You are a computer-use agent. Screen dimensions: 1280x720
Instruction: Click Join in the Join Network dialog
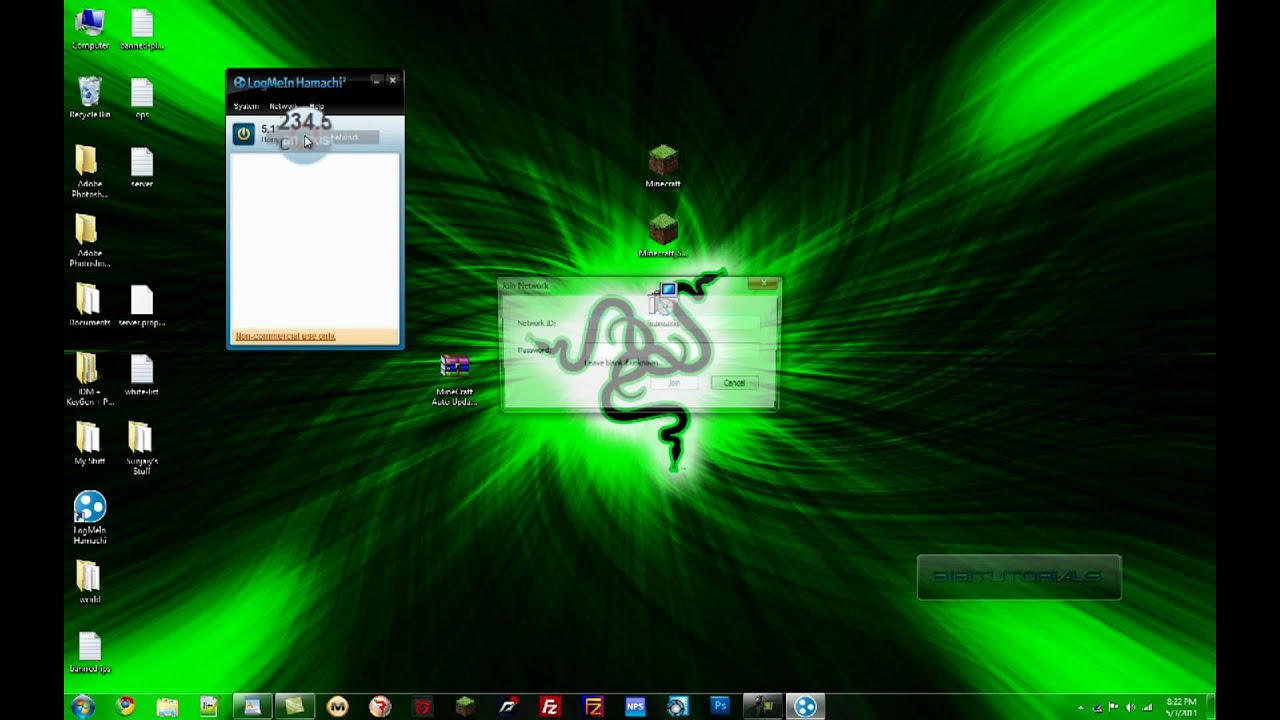(x=674, y=383)
